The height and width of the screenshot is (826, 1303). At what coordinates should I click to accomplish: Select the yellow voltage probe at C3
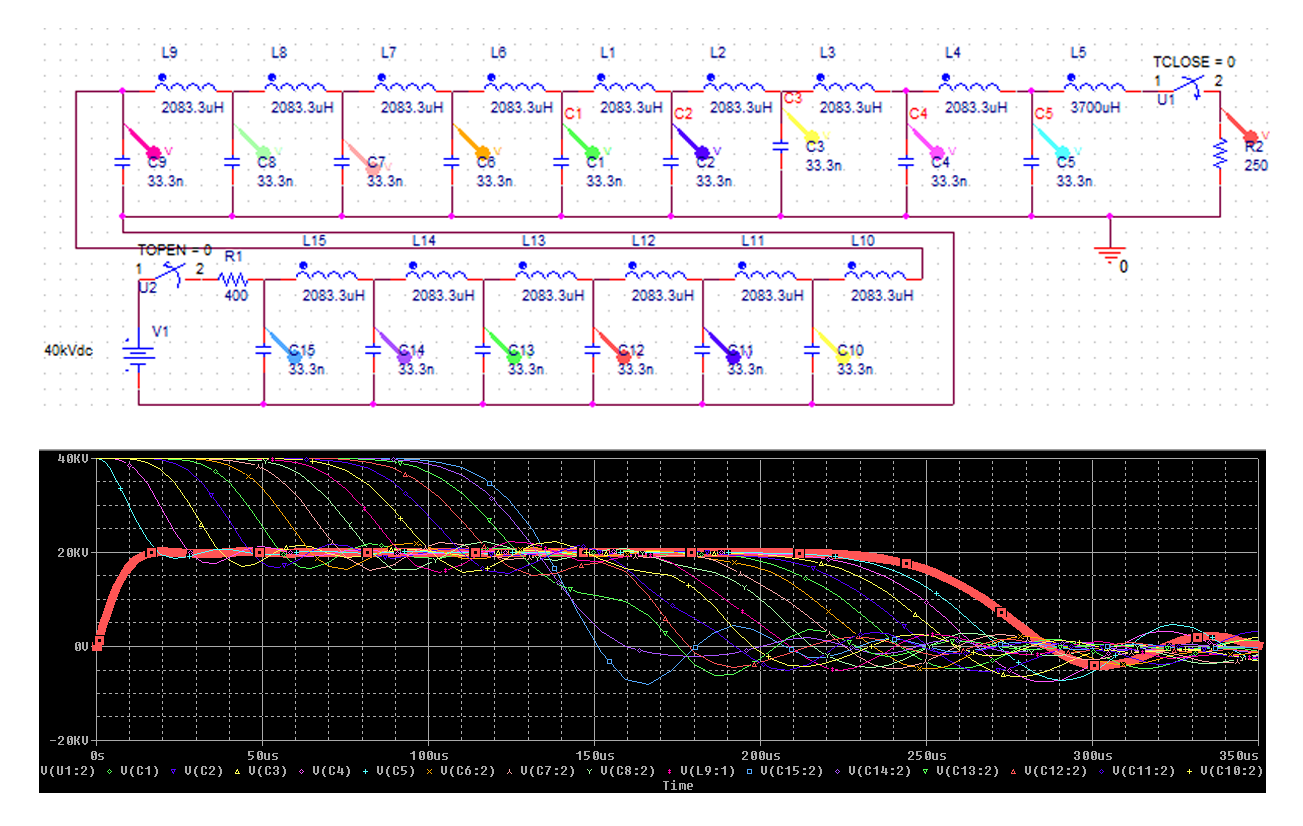click(x=802, y=124)
